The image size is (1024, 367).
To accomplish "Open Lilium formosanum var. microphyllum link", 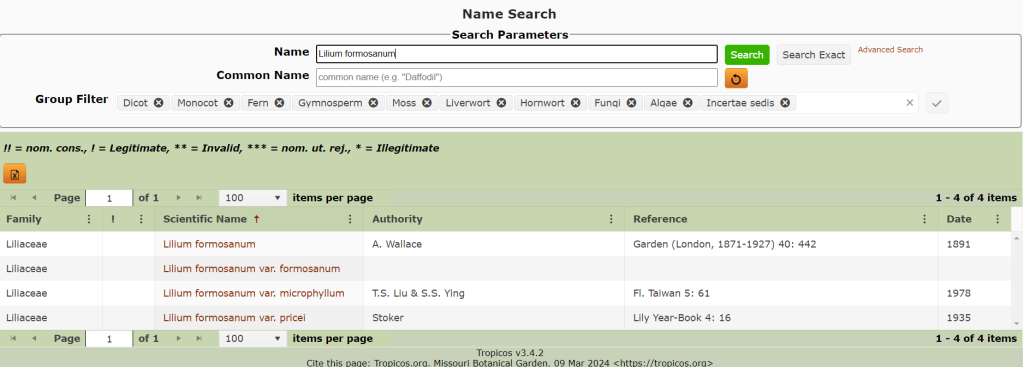I will (x=253, y=293).
